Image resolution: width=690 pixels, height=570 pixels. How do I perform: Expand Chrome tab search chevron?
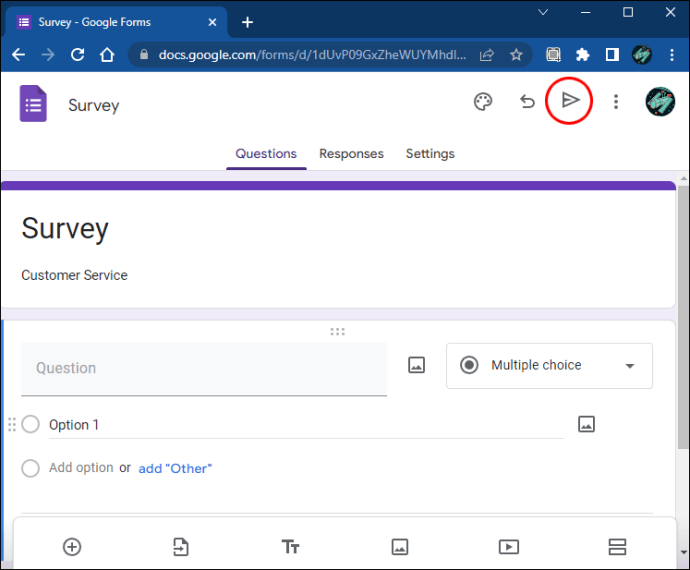click(543, 13)
